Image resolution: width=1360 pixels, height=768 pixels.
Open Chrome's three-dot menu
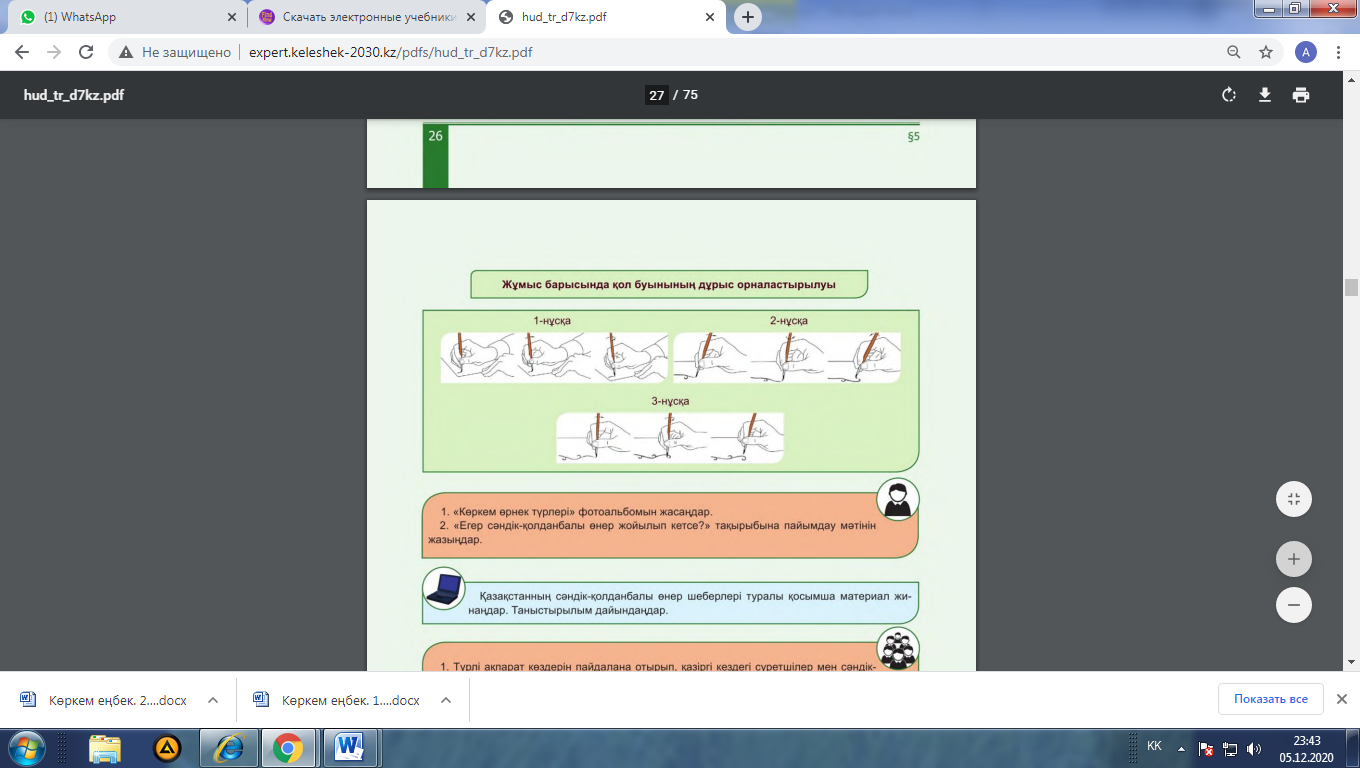(x=1337, y=52)
